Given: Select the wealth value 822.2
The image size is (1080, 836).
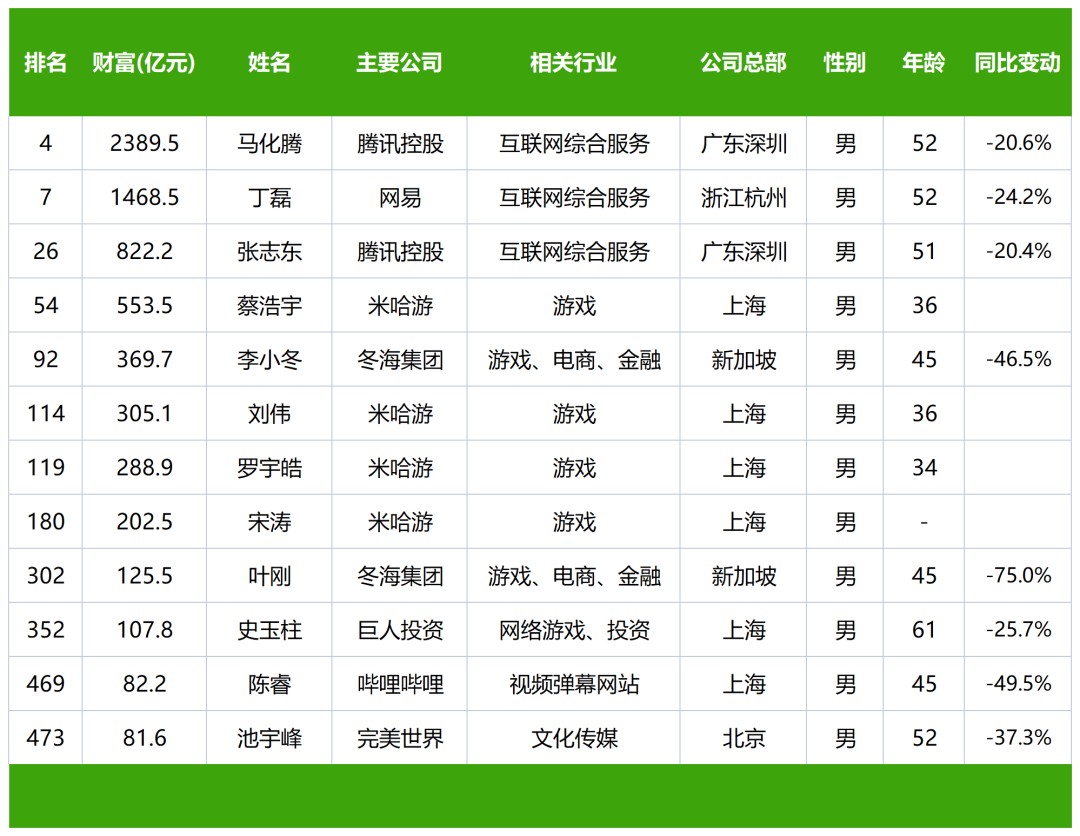Looking at the screenshot, I should pyautogui.click(x=144, y=252).
